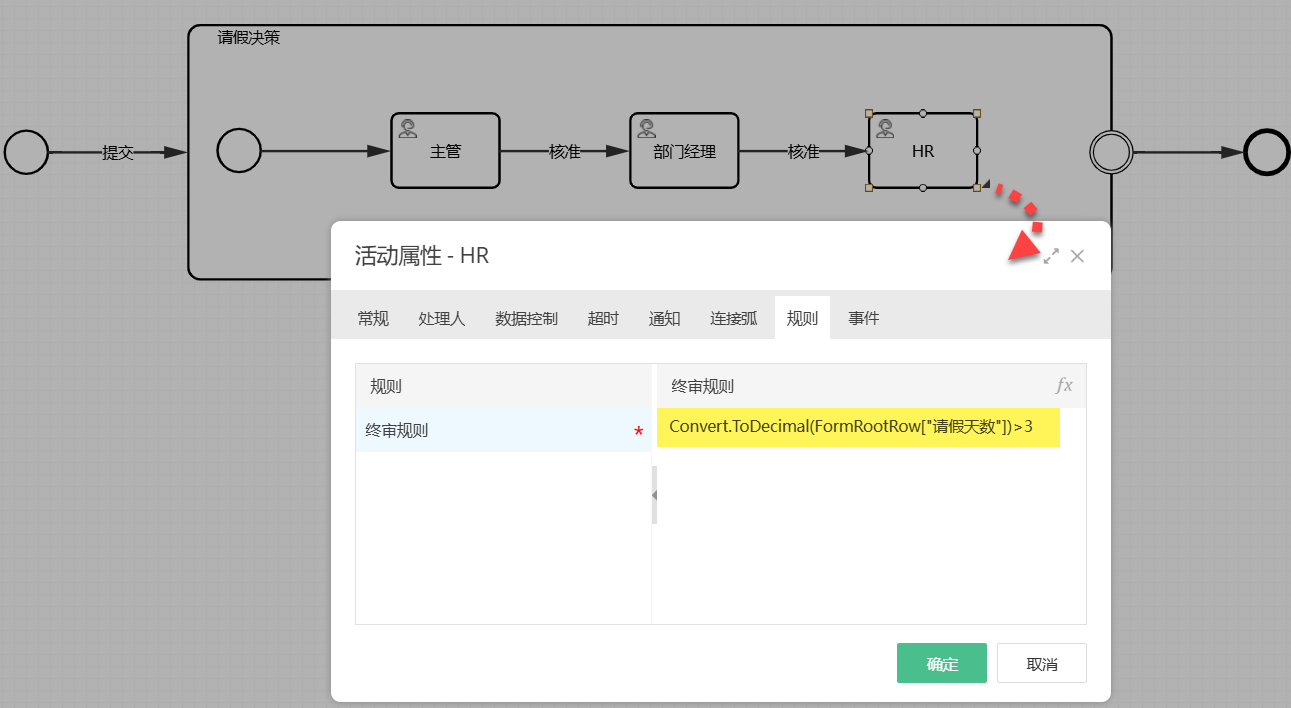This screenshot has width=1291, height=708.
Task: Open the 连接弧 tab
Action: point(733,318)
